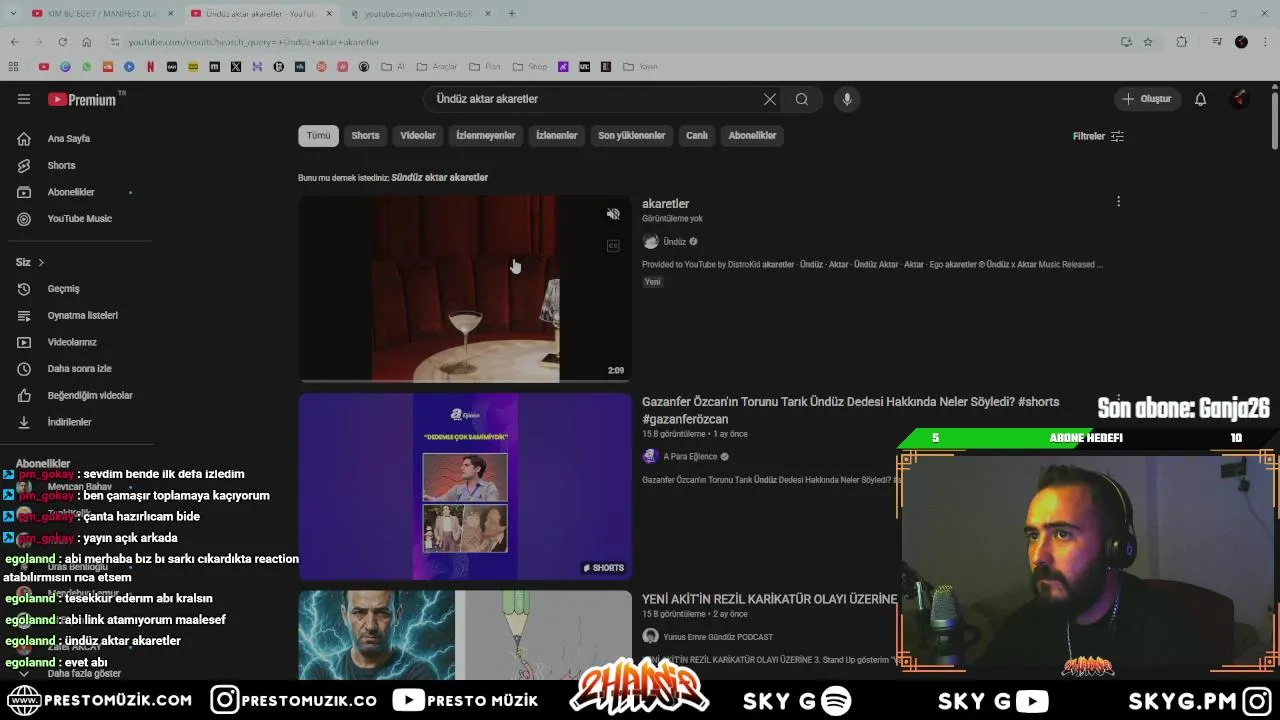1280x720 pixels.
Task: Click the magnifier search button
Action: coord(802,99)
